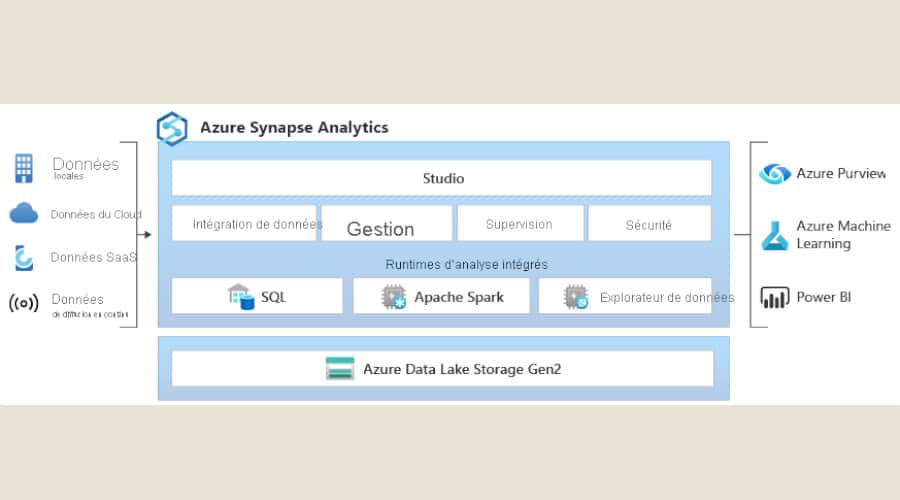Choose the Supervision box

tap(519, 224)
